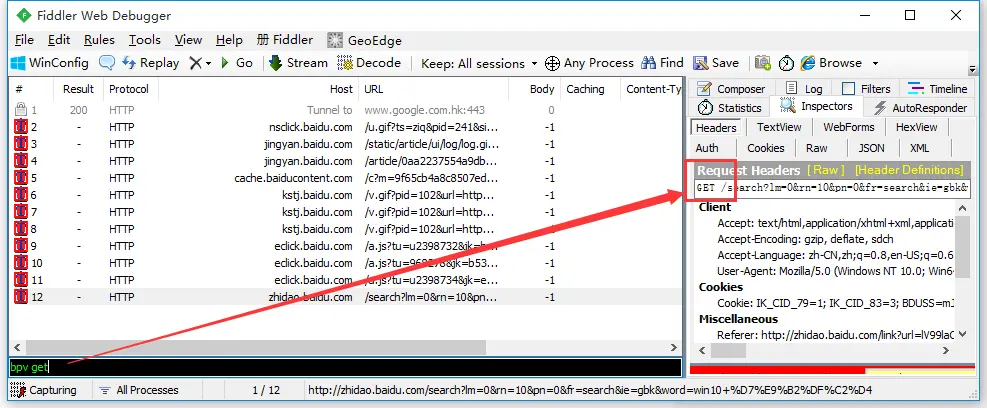Toggle Stream mode in toolbar
Viewport: 987px width, 408px height.
(x=298, y=63)
